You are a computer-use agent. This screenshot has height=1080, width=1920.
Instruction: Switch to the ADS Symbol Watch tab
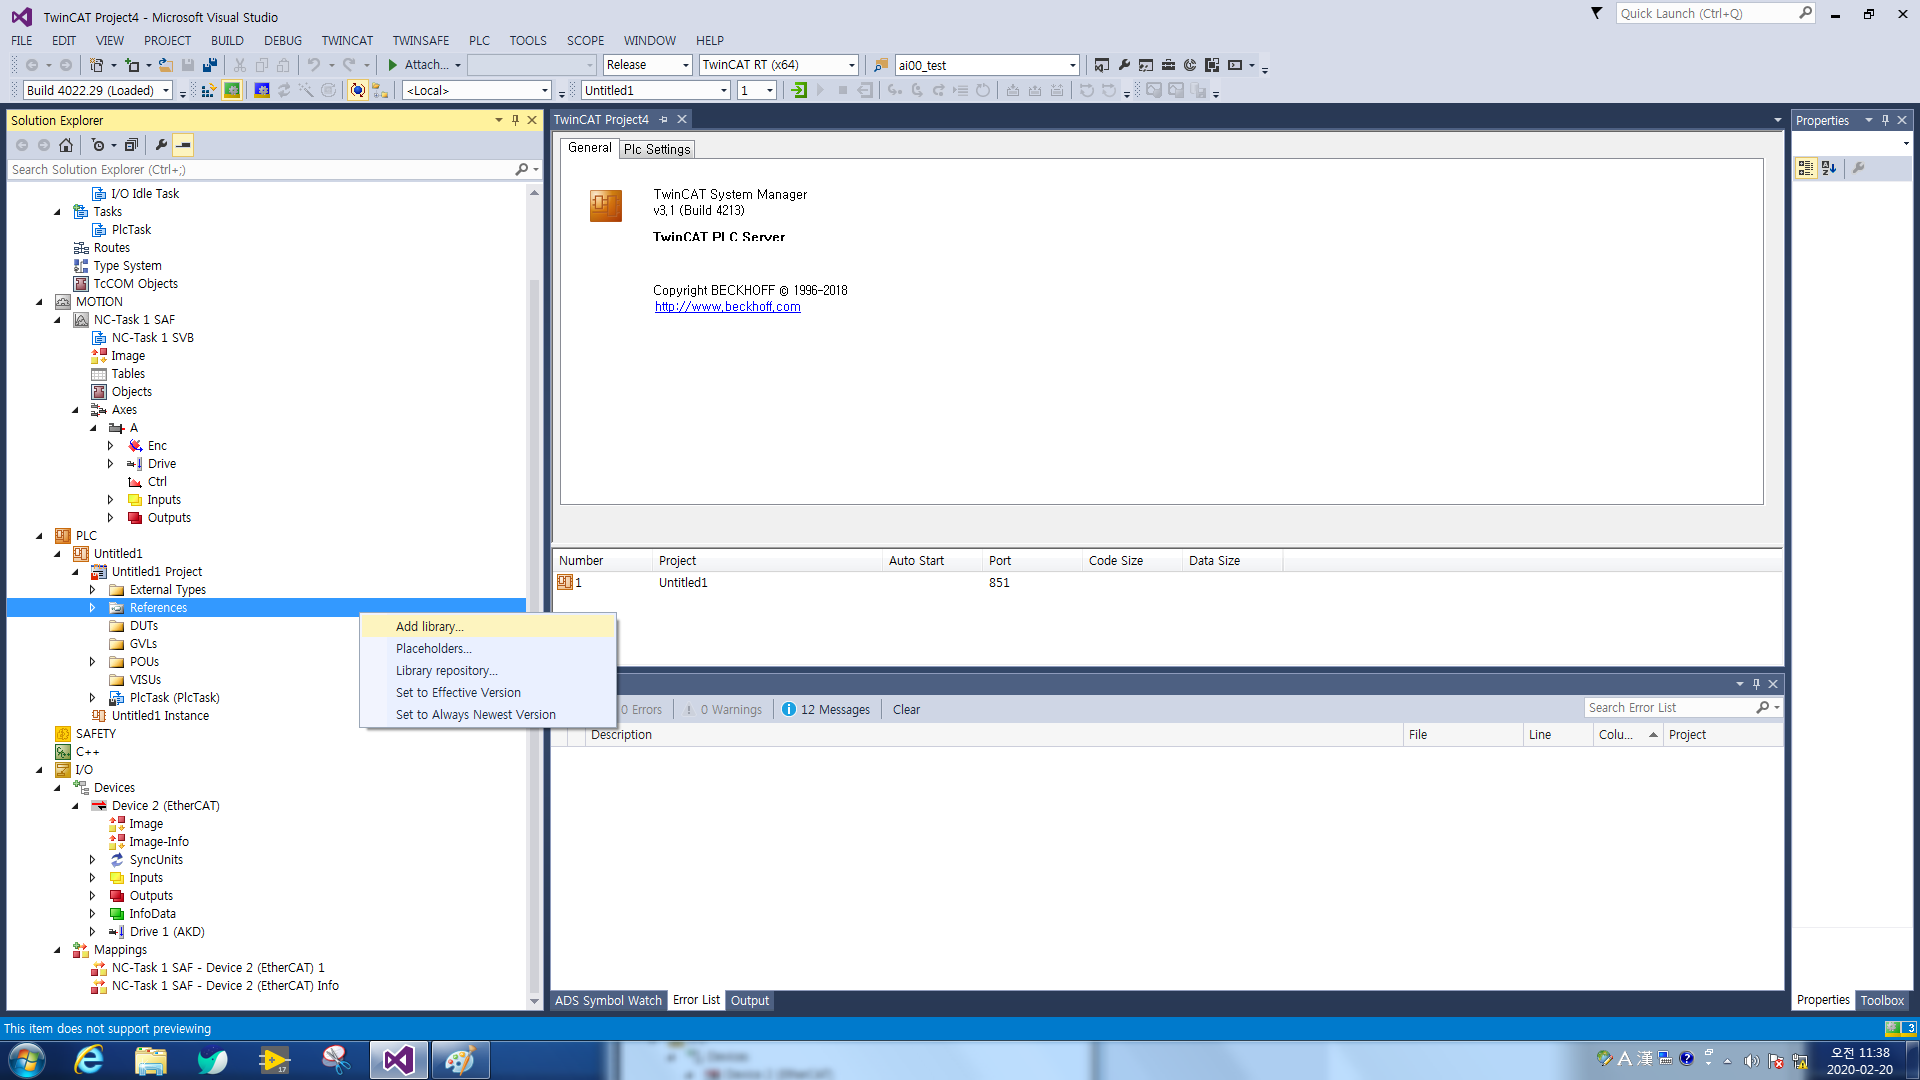point(608,1000)
